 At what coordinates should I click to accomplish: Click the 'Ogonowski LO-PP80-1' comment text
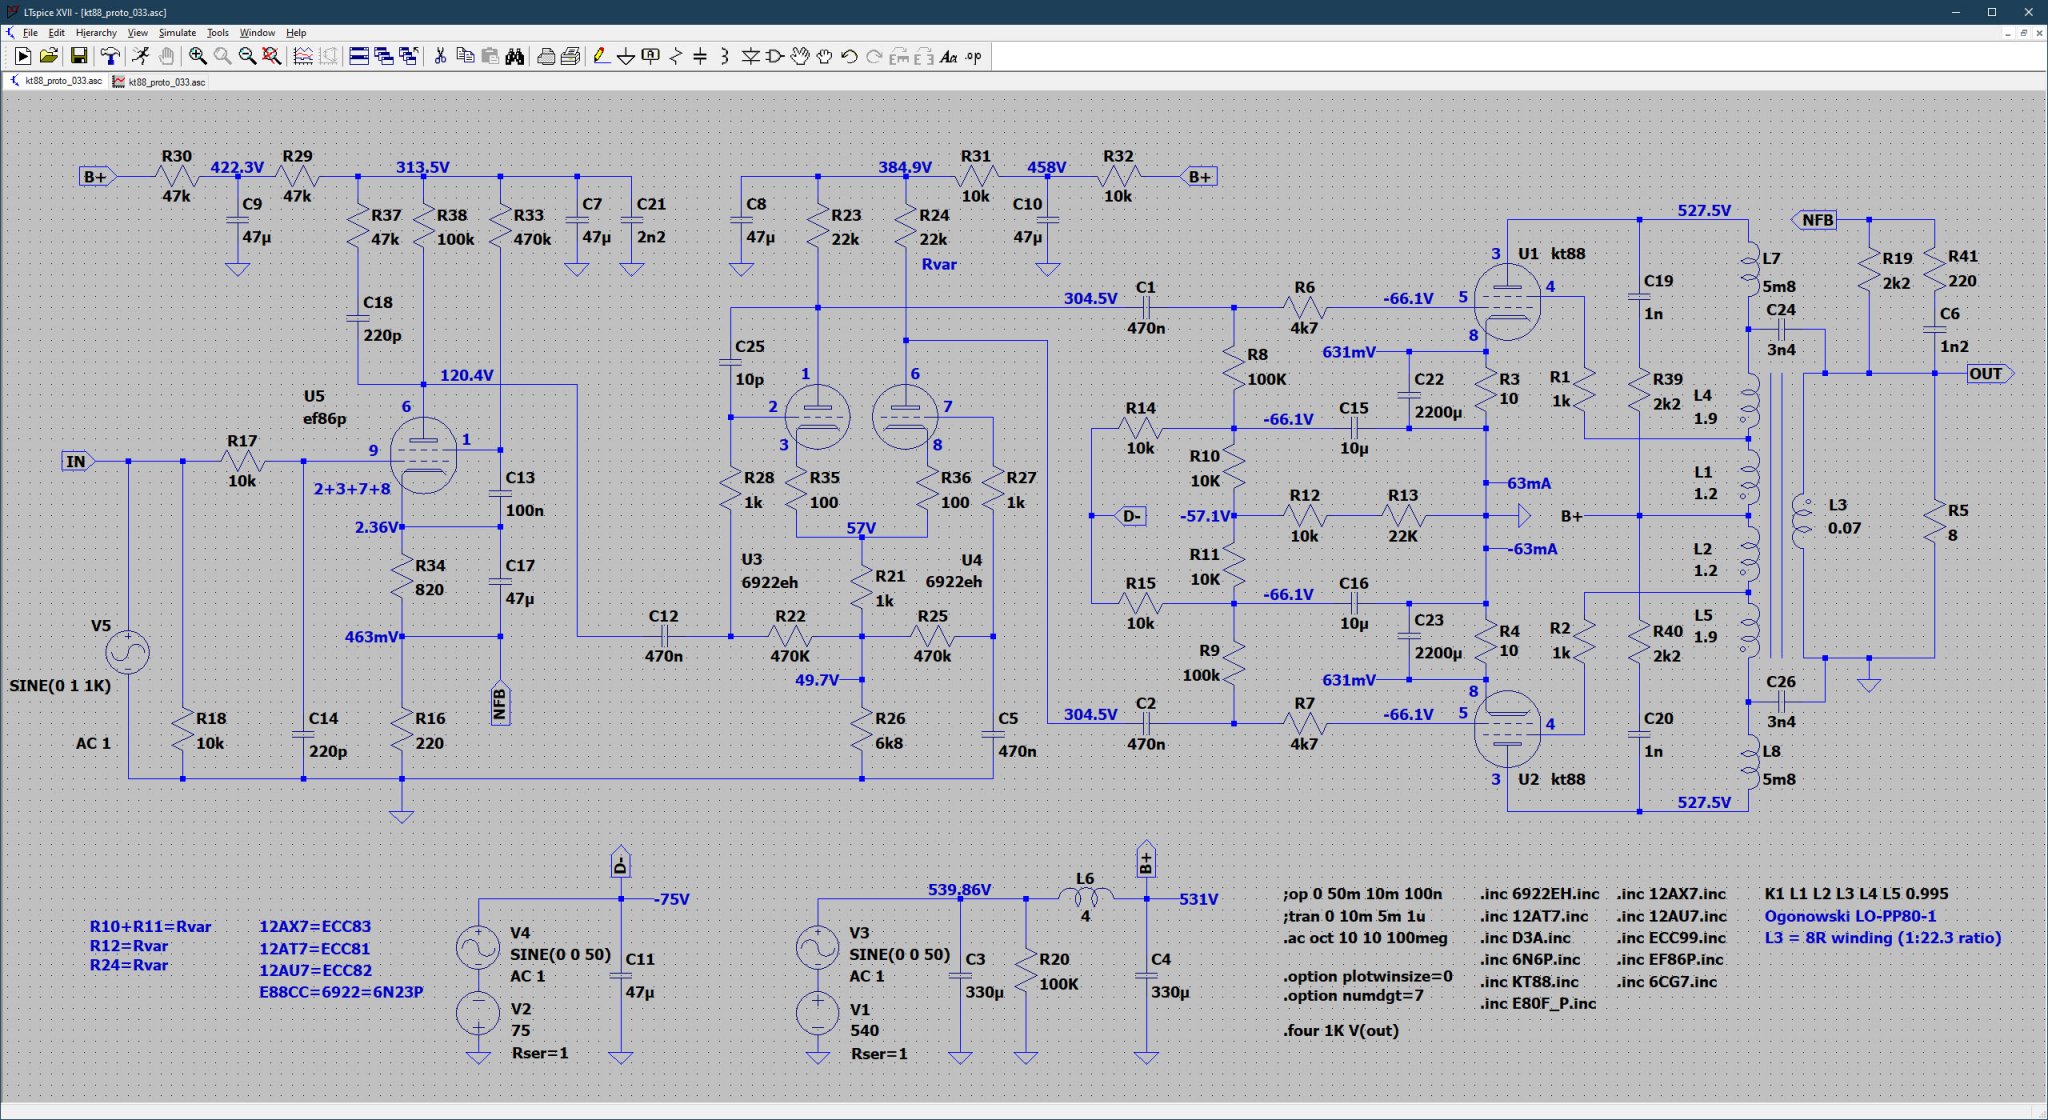1850,916
